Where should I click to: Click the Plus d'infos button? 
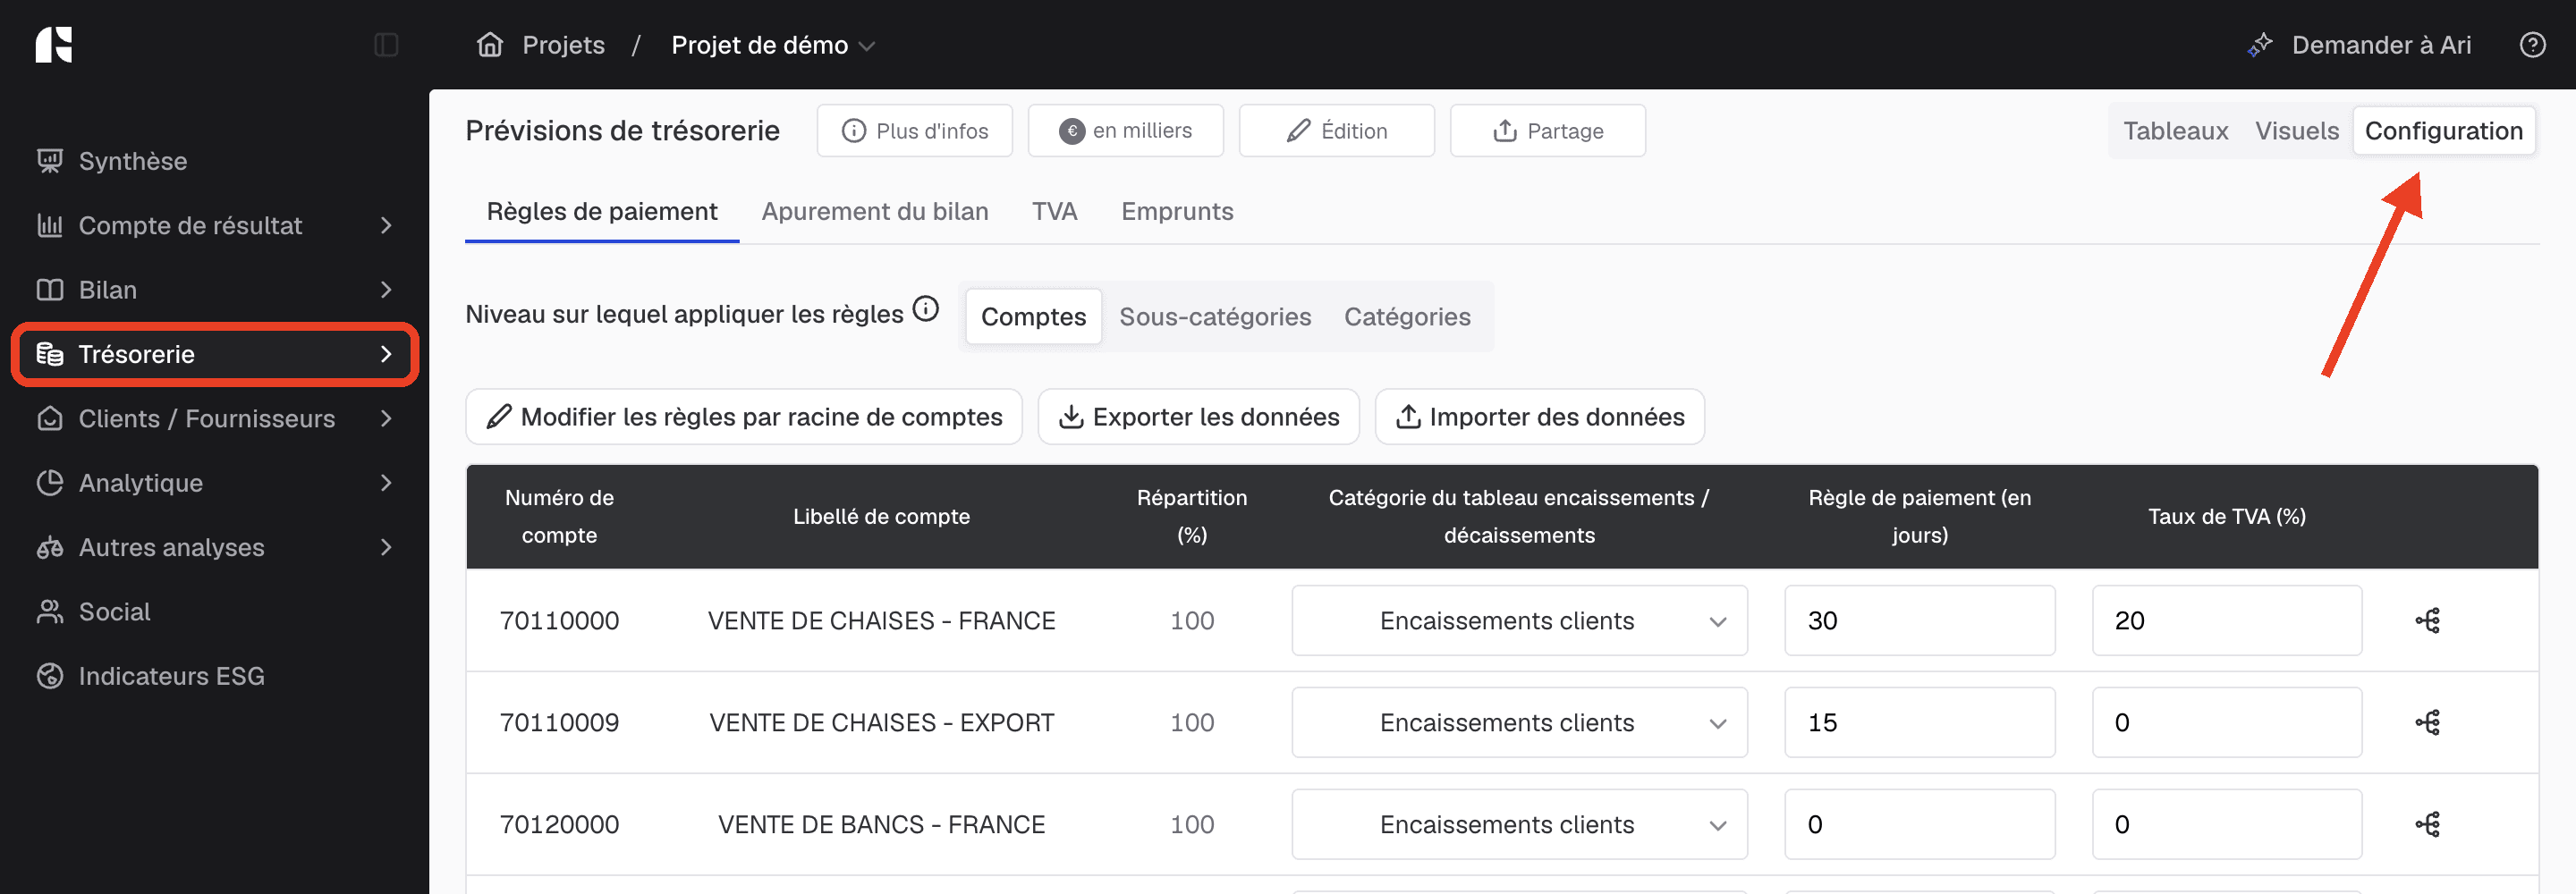point(914,131)
